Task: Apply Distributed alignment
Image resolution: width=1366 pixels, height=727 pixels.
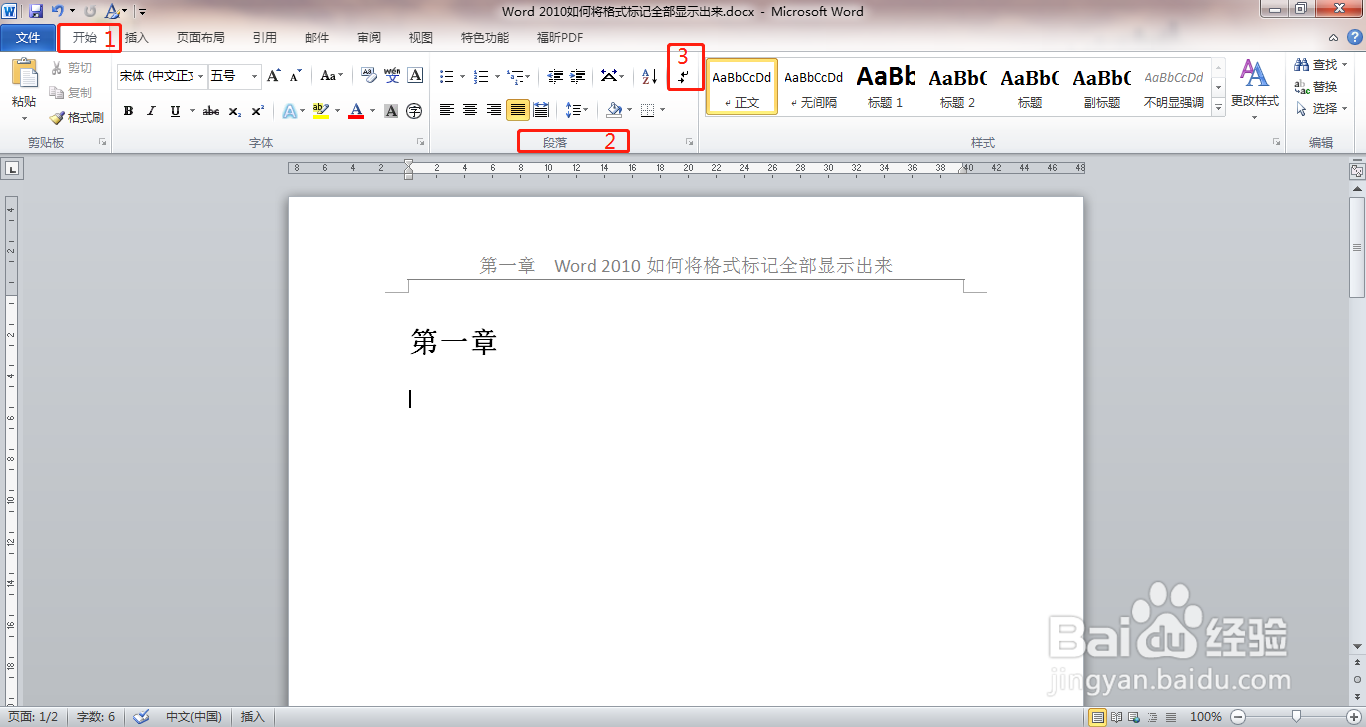Action: [x=541, y=110]
